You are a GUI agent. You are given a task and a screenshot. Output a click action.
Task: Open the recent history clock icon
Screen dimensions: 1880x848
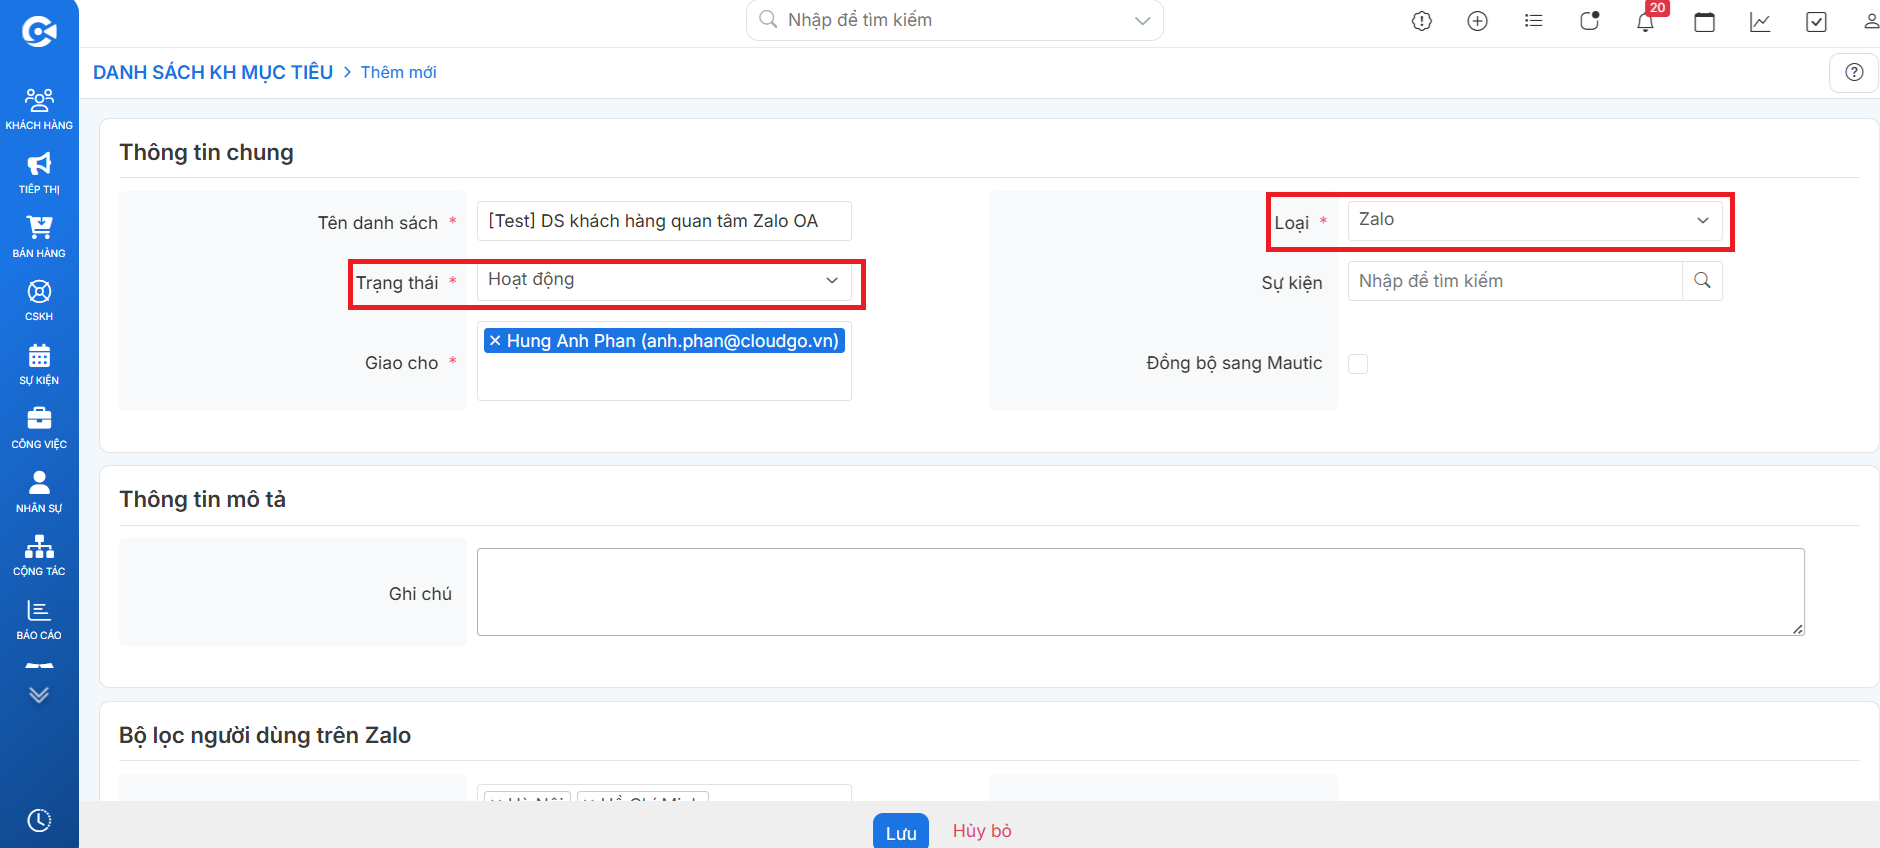[39, 820]
